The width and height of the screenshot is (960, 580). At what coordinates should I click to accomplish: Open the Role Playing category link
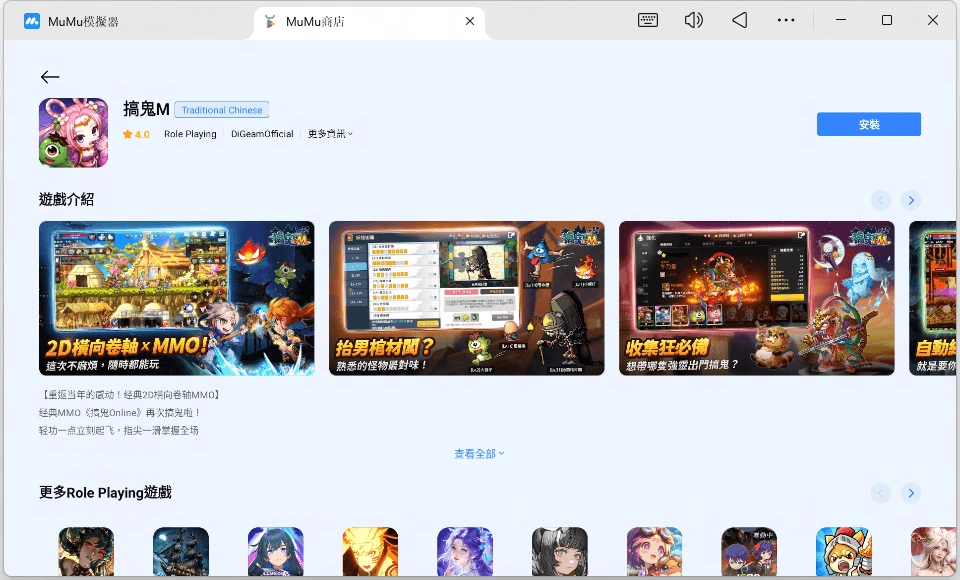pos(190,134)
